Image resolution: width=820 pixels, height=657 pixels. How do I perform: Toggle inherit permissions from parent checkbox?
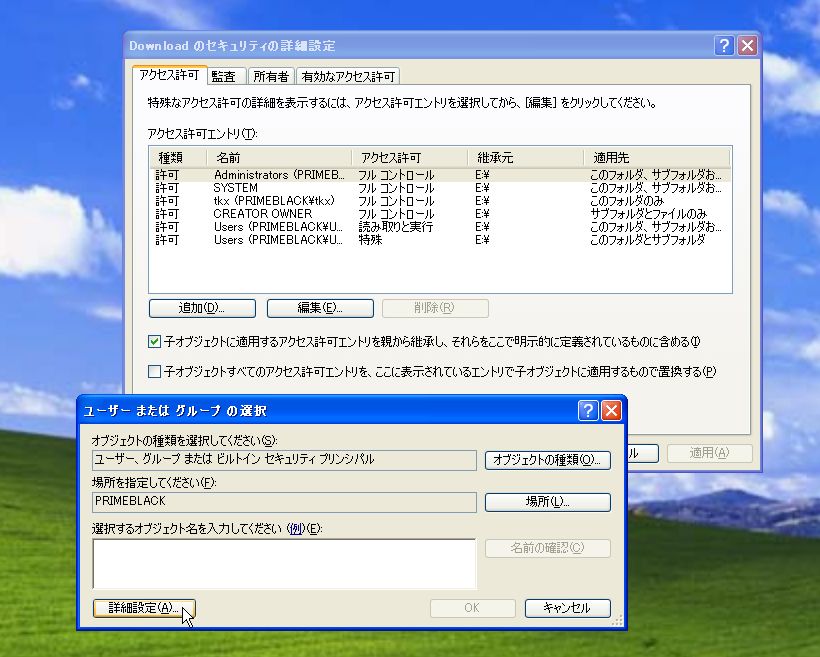click(x=154, y=342)
